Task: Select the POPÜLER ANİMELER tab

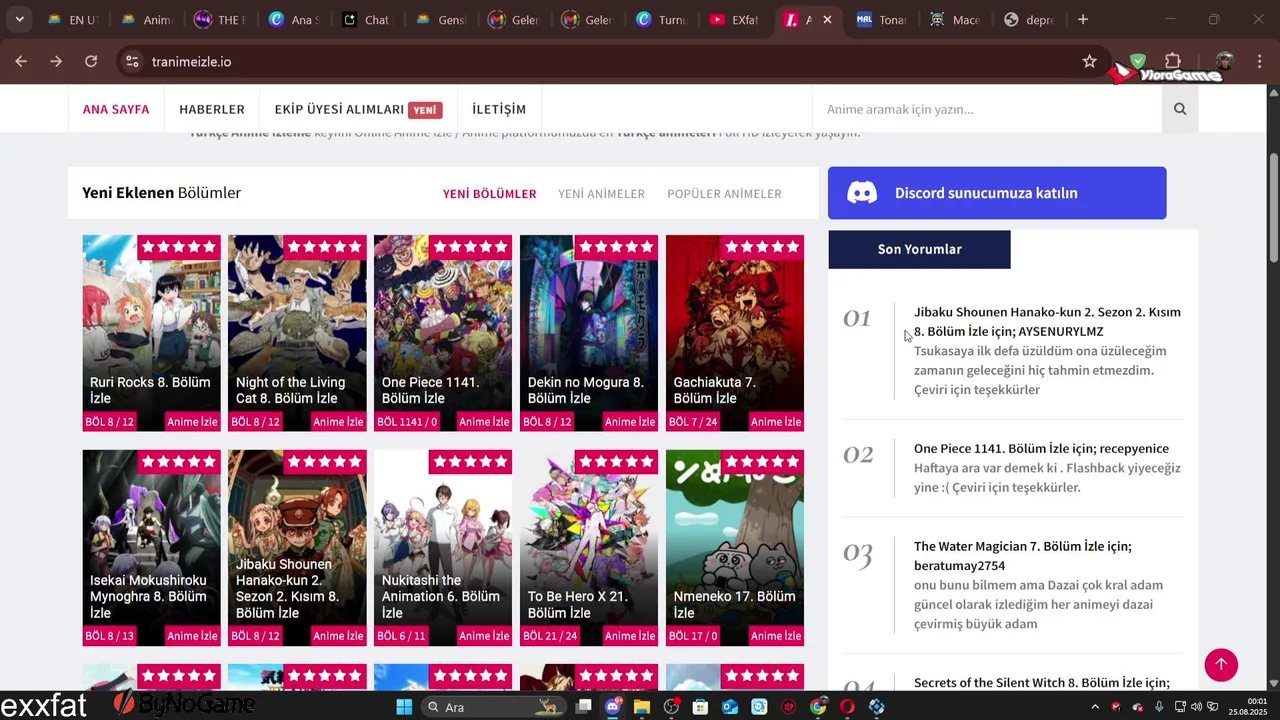Action: 724,194
